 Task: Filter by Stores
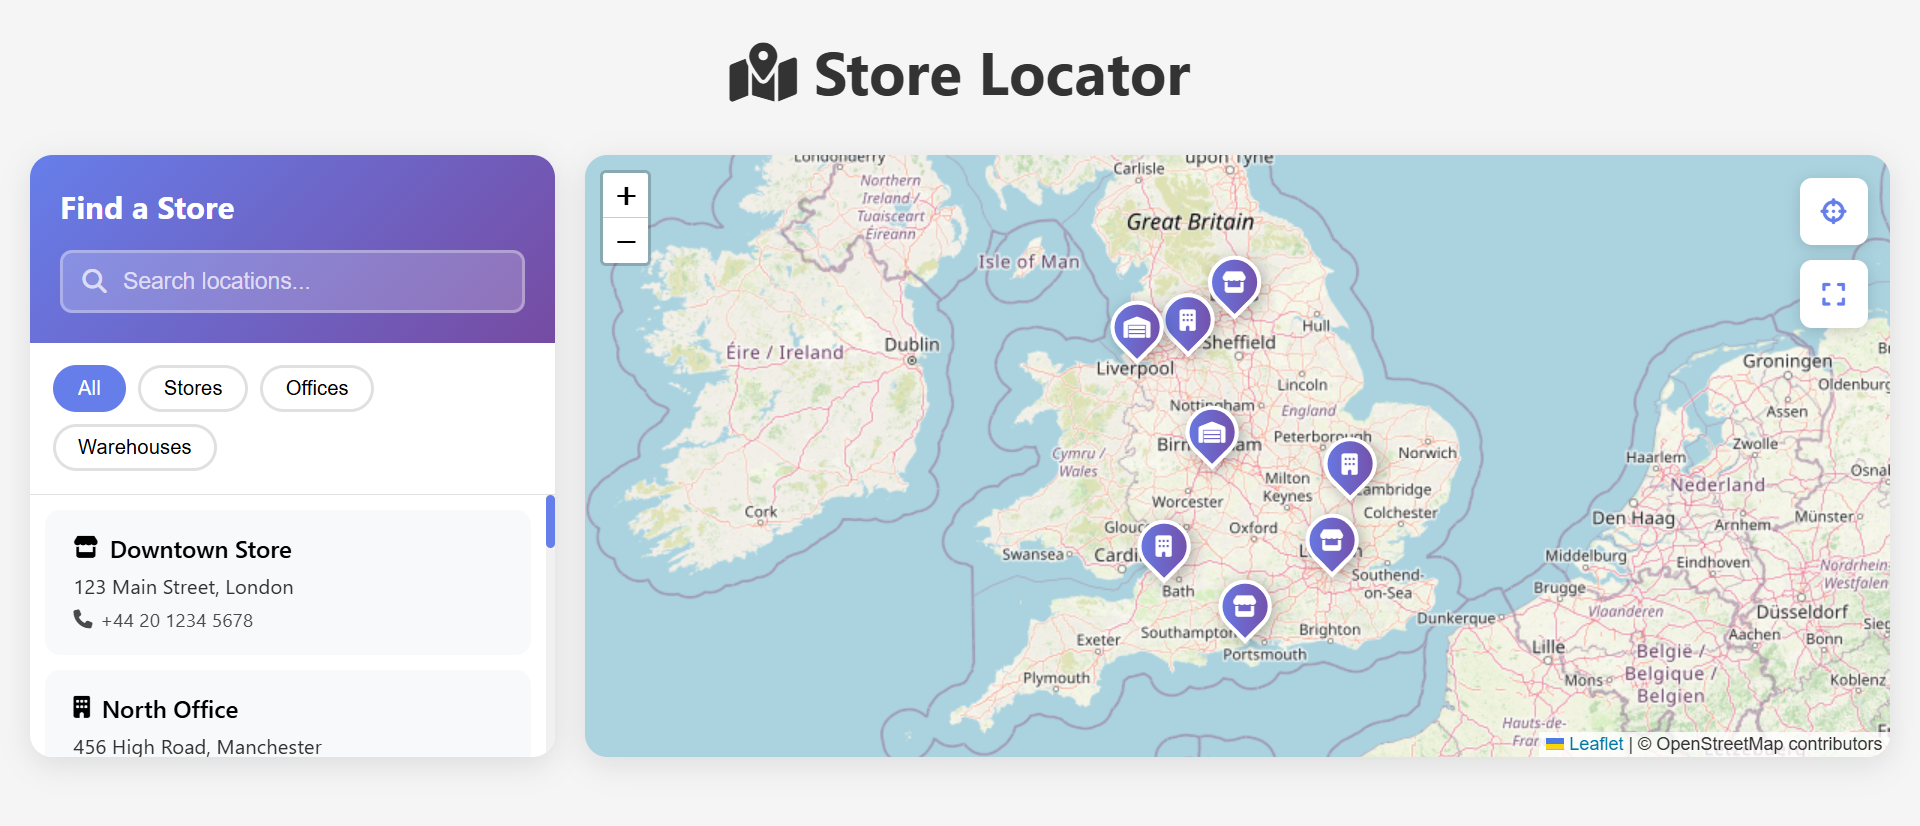(193, 388)
